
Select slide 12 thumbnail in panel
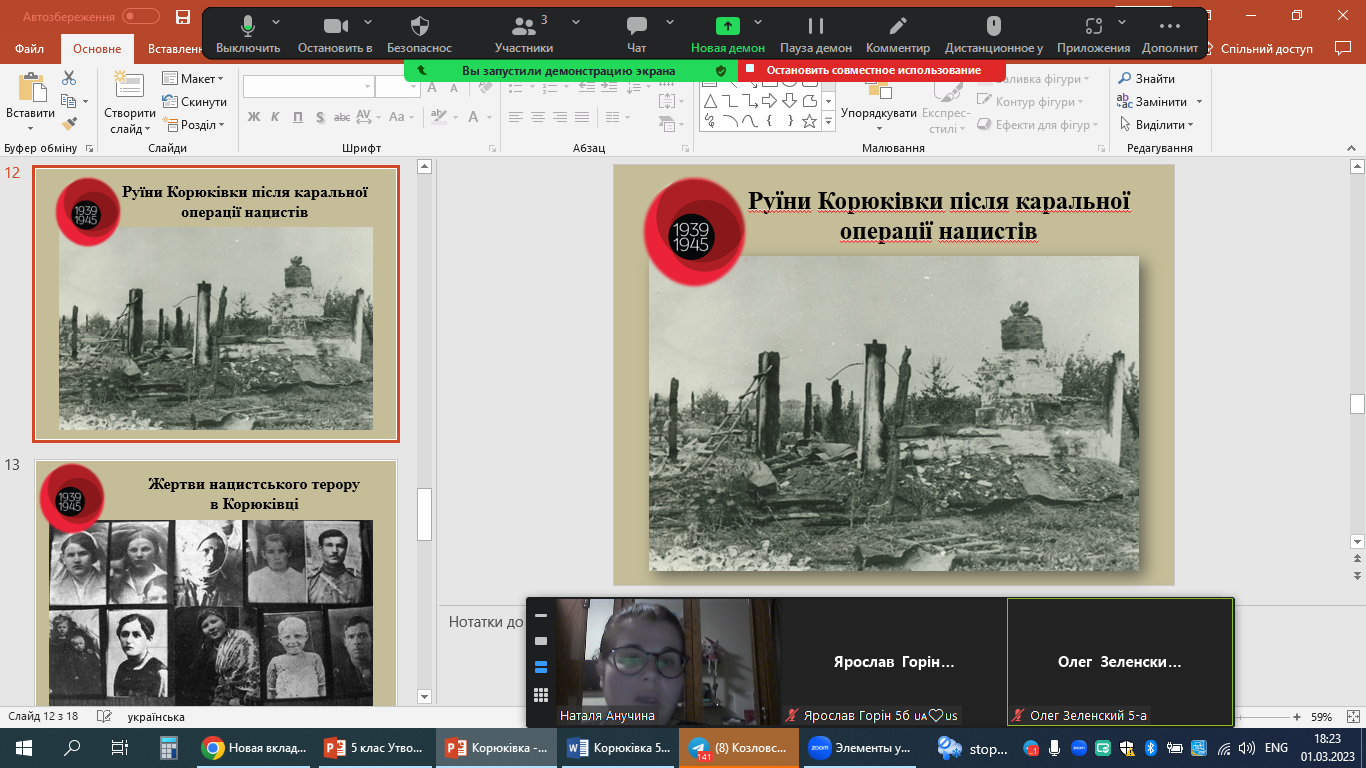(x=216, y=304)
